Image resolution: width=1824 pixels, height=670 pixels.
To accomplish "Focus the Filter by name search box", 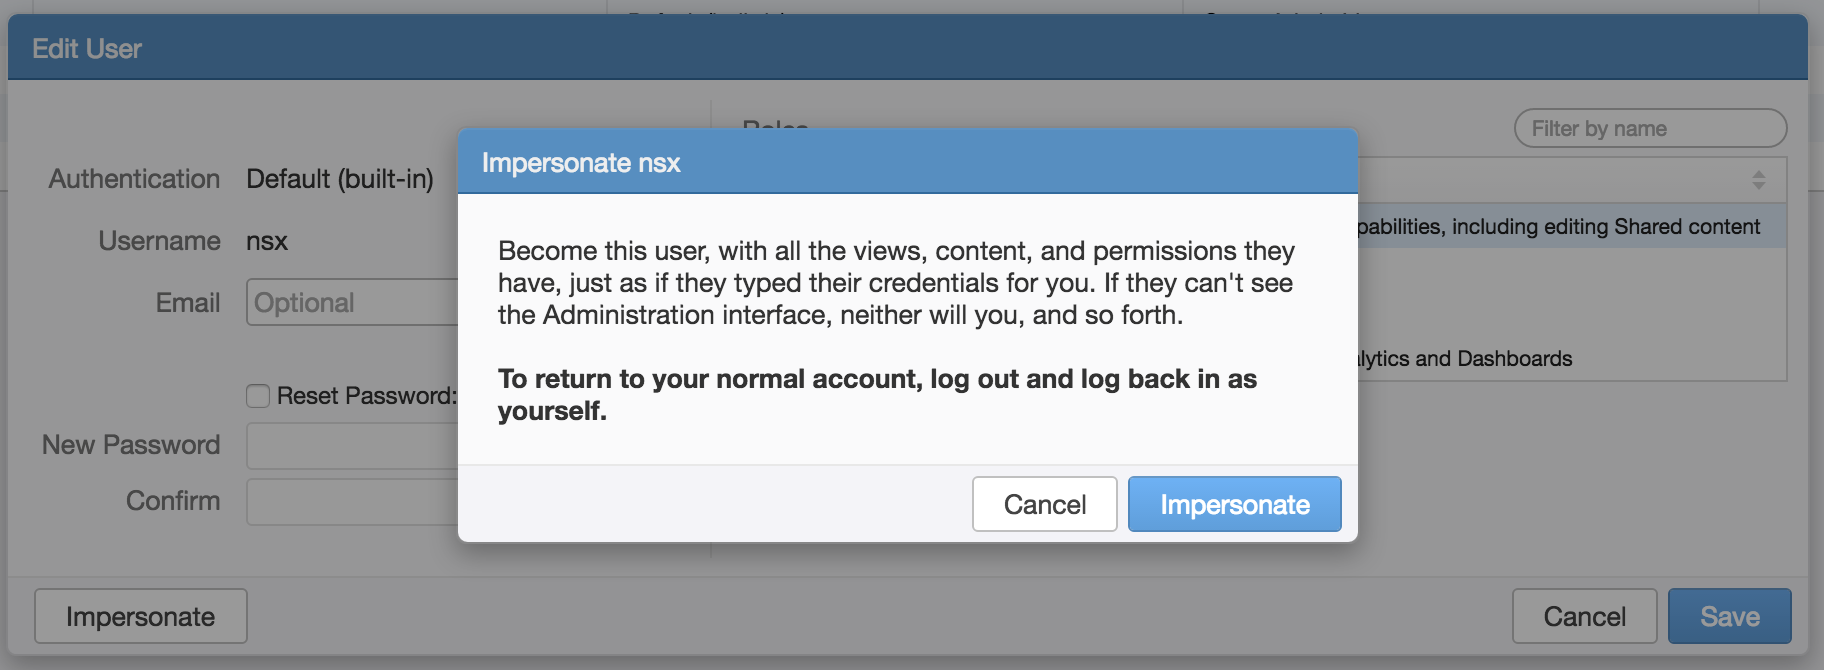I will [x=1650, y=128].
